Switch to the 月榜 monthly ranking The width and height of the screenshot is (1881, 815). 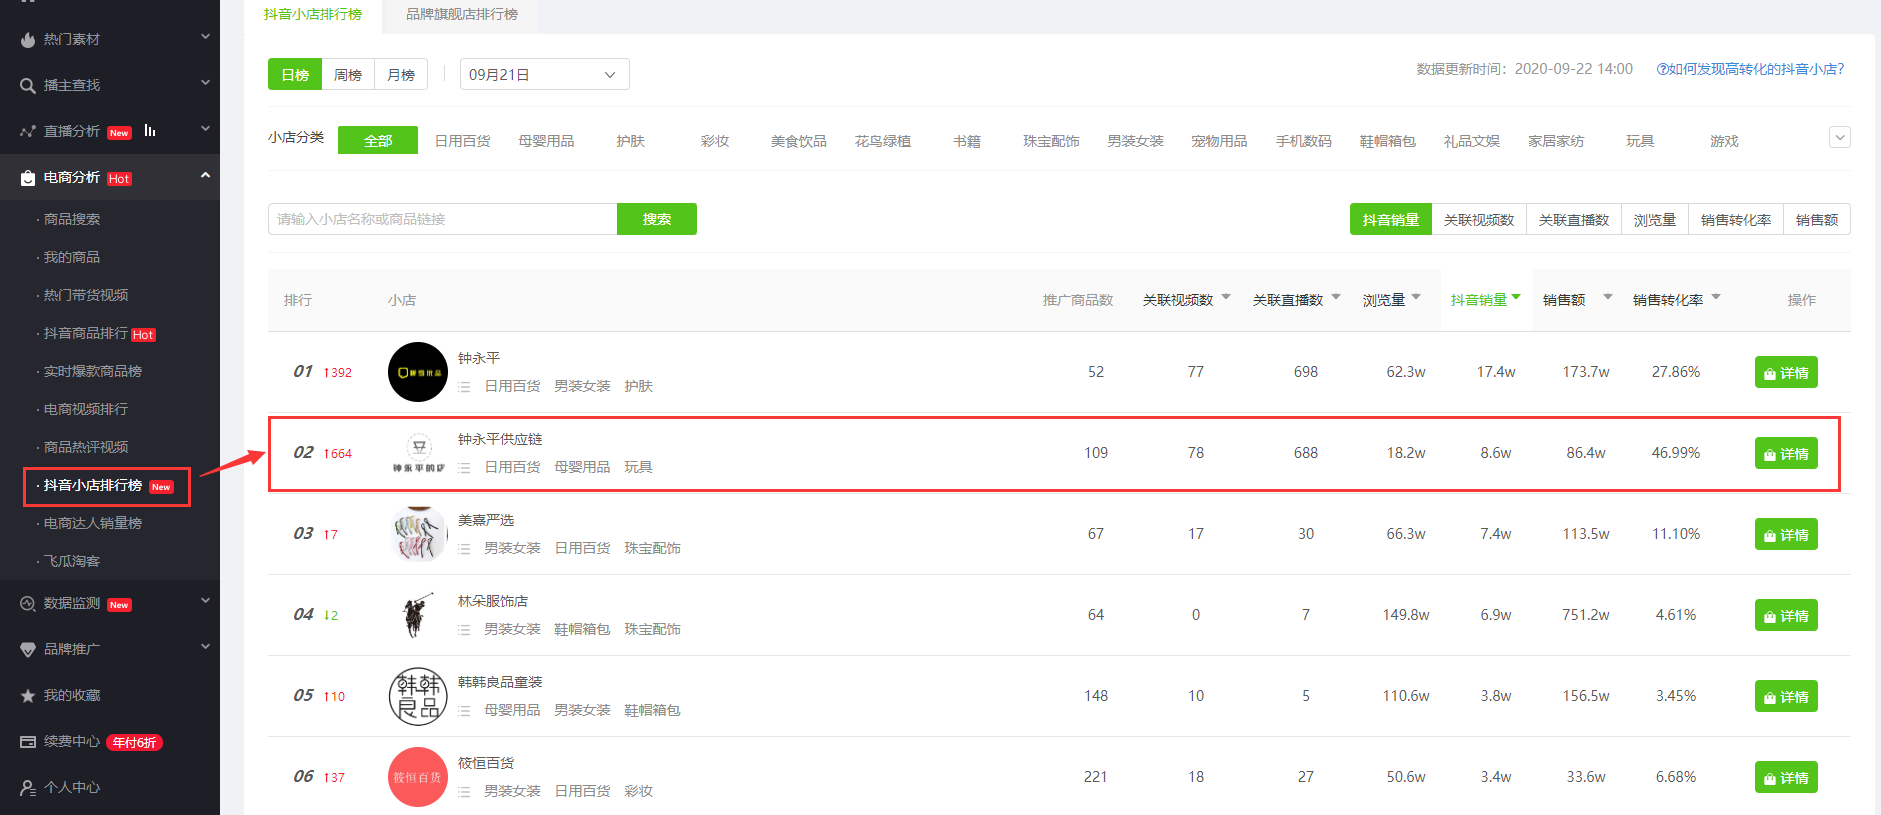click(x=401, y=75)
